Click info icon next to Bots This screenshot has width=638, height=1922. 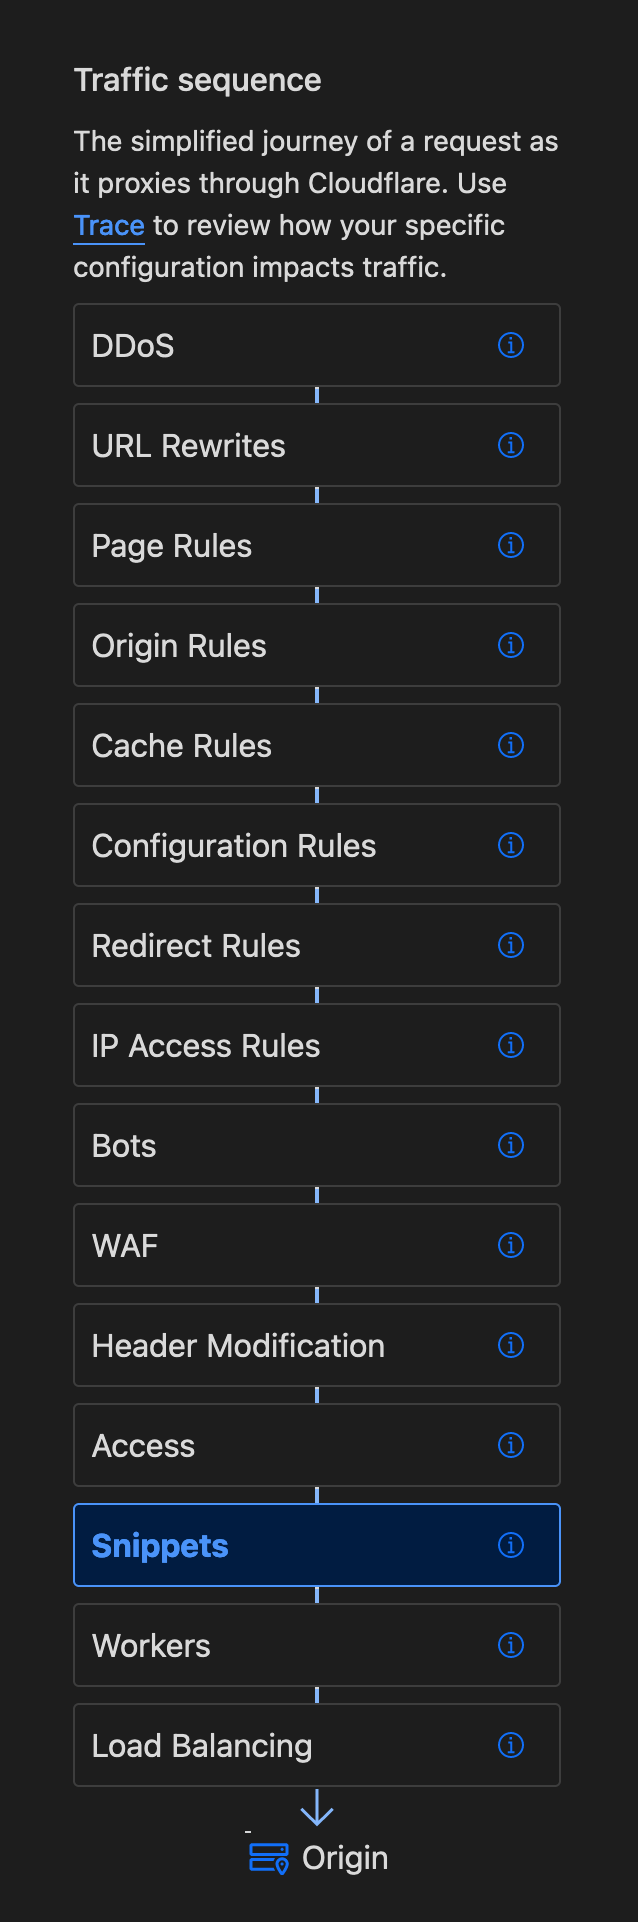(x=511, y=1145)
